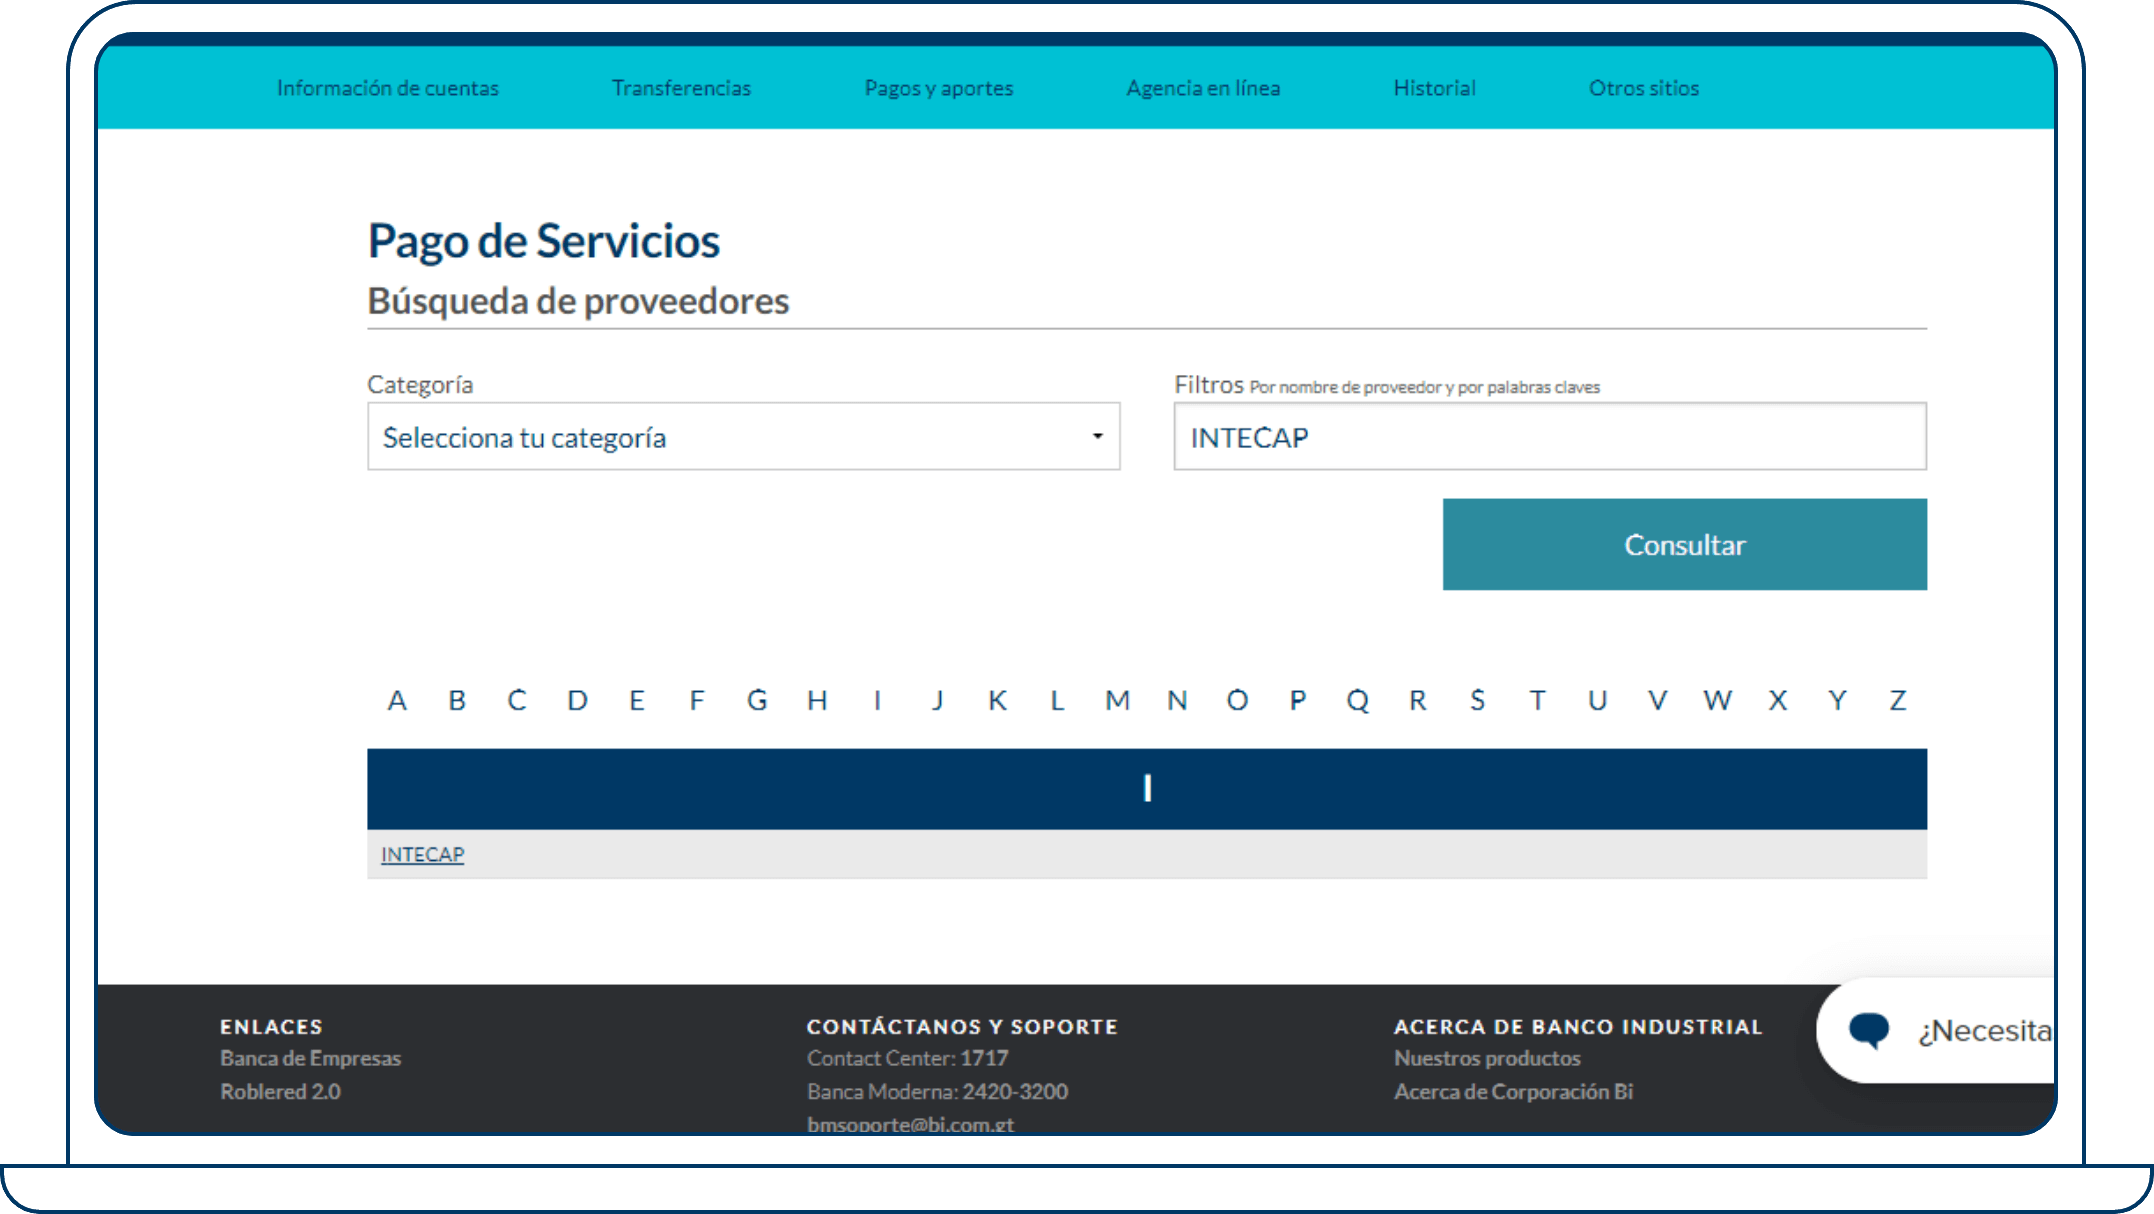Filter providers by letter L
2154x1214 pixels.
1057,700
